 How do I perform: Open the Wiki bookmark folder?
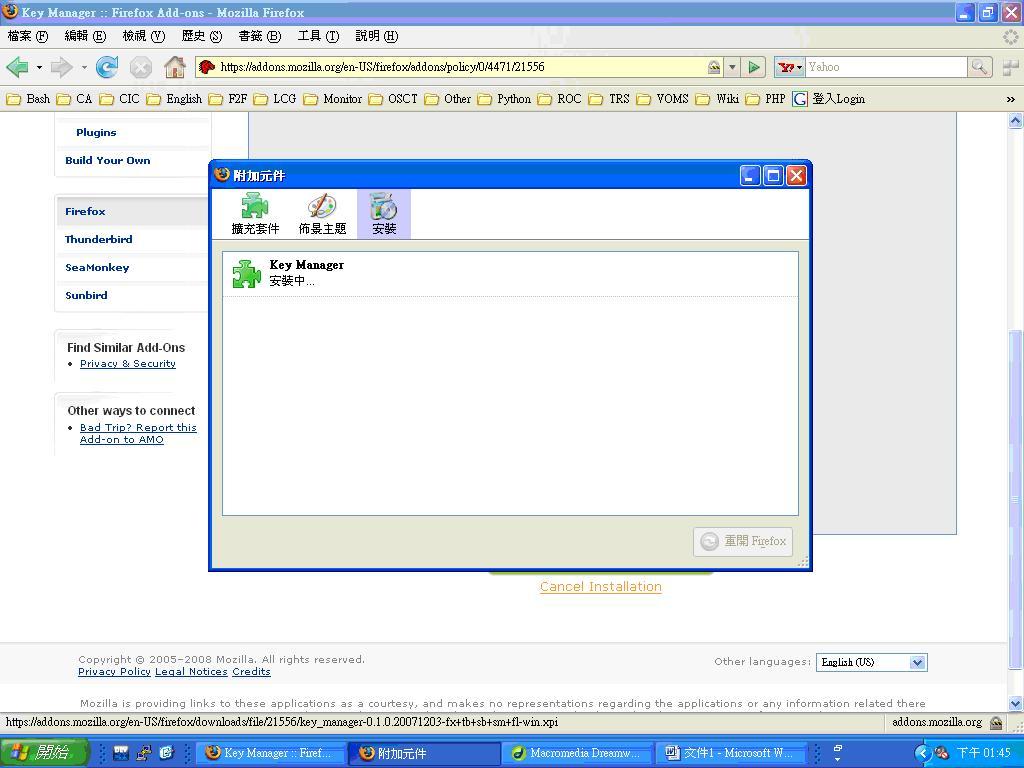click(x=718, y=99)
